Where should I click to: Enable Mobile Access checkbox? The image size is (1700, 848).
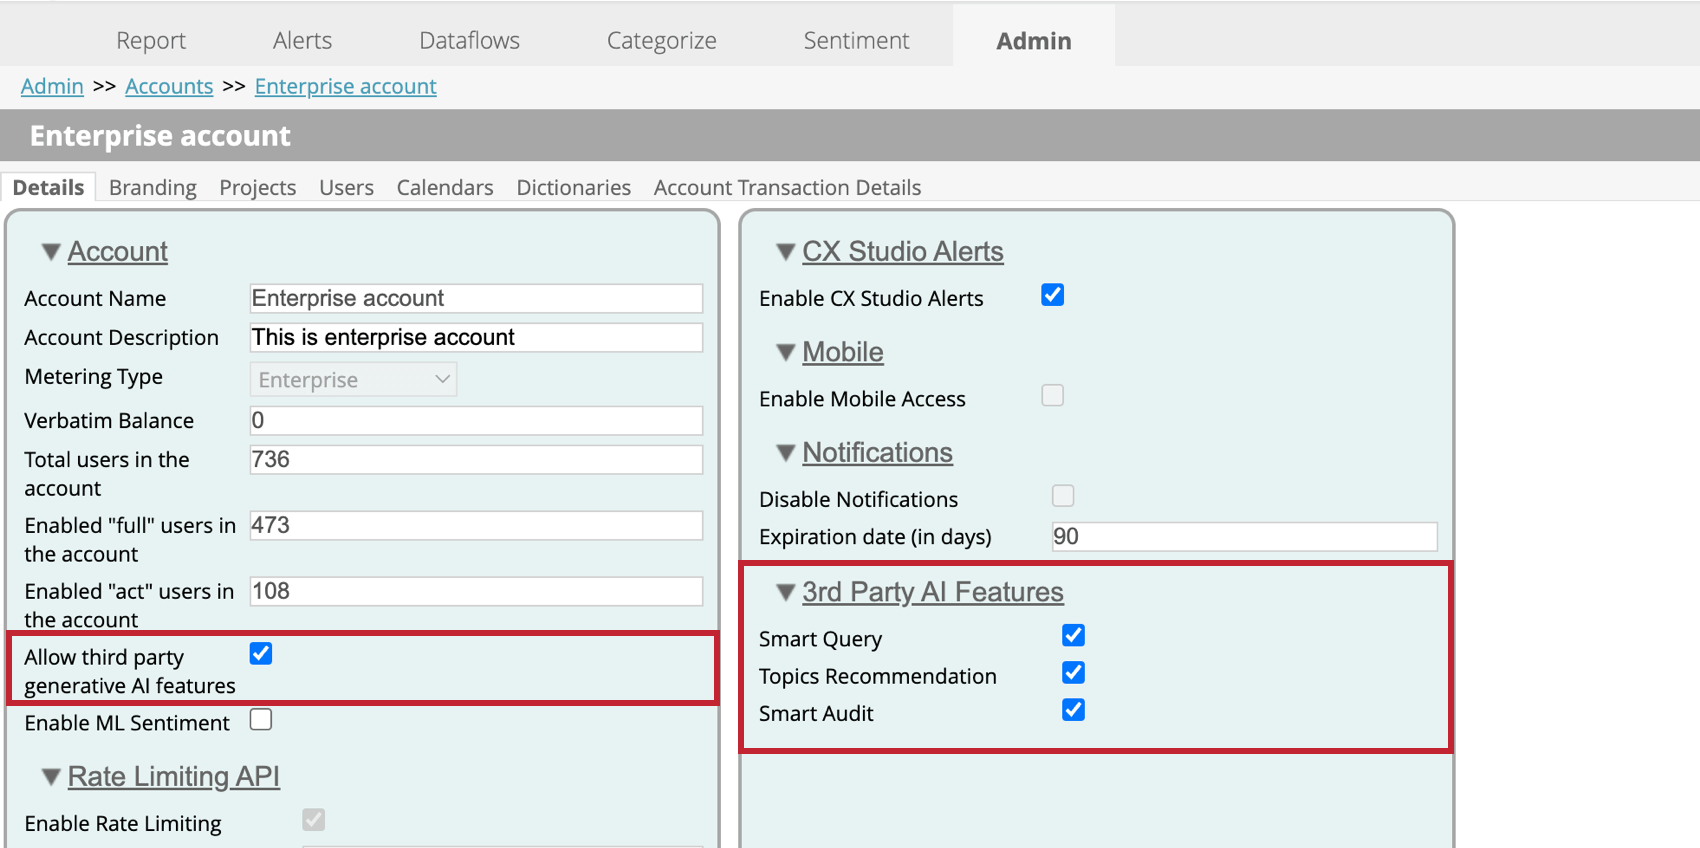(1052, 396)
